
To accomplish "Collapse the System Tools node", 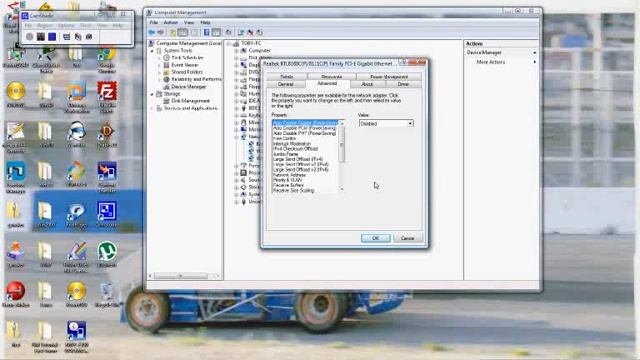I will point(152,51).
